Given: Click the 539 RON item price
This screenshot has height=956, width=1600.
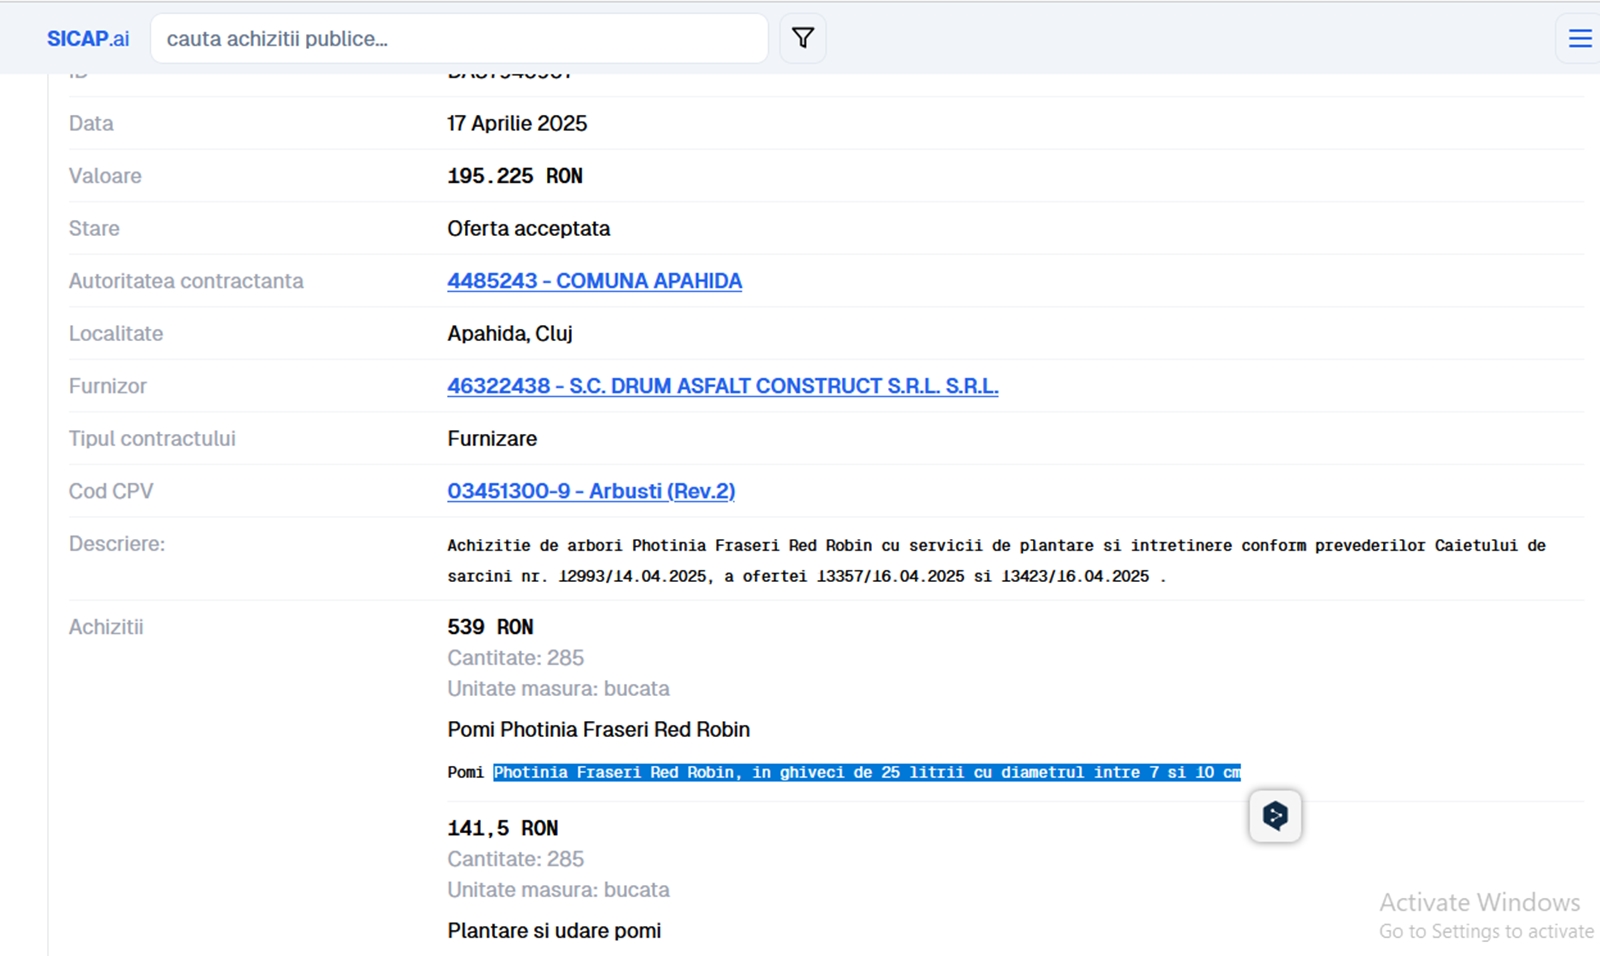Looking at the screenshot, I should 490,627.
